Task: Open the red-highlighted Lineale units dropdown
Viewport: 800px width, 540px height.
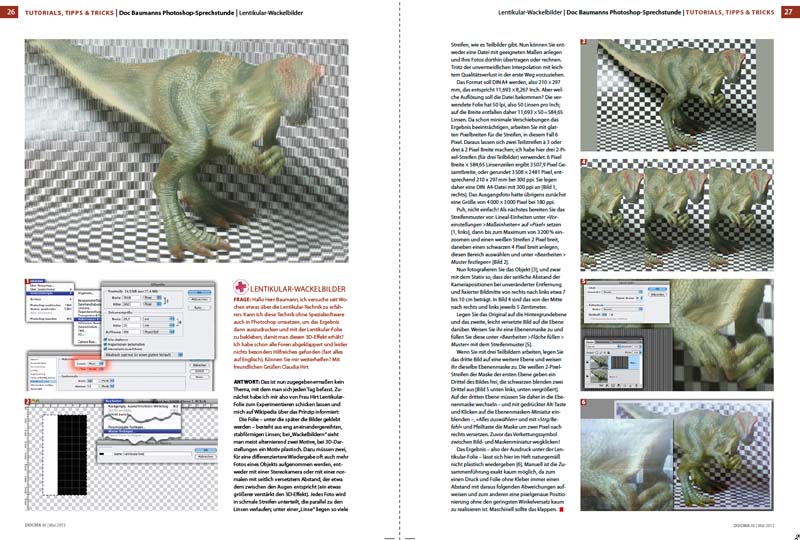Action: click(x=95, y=363)
